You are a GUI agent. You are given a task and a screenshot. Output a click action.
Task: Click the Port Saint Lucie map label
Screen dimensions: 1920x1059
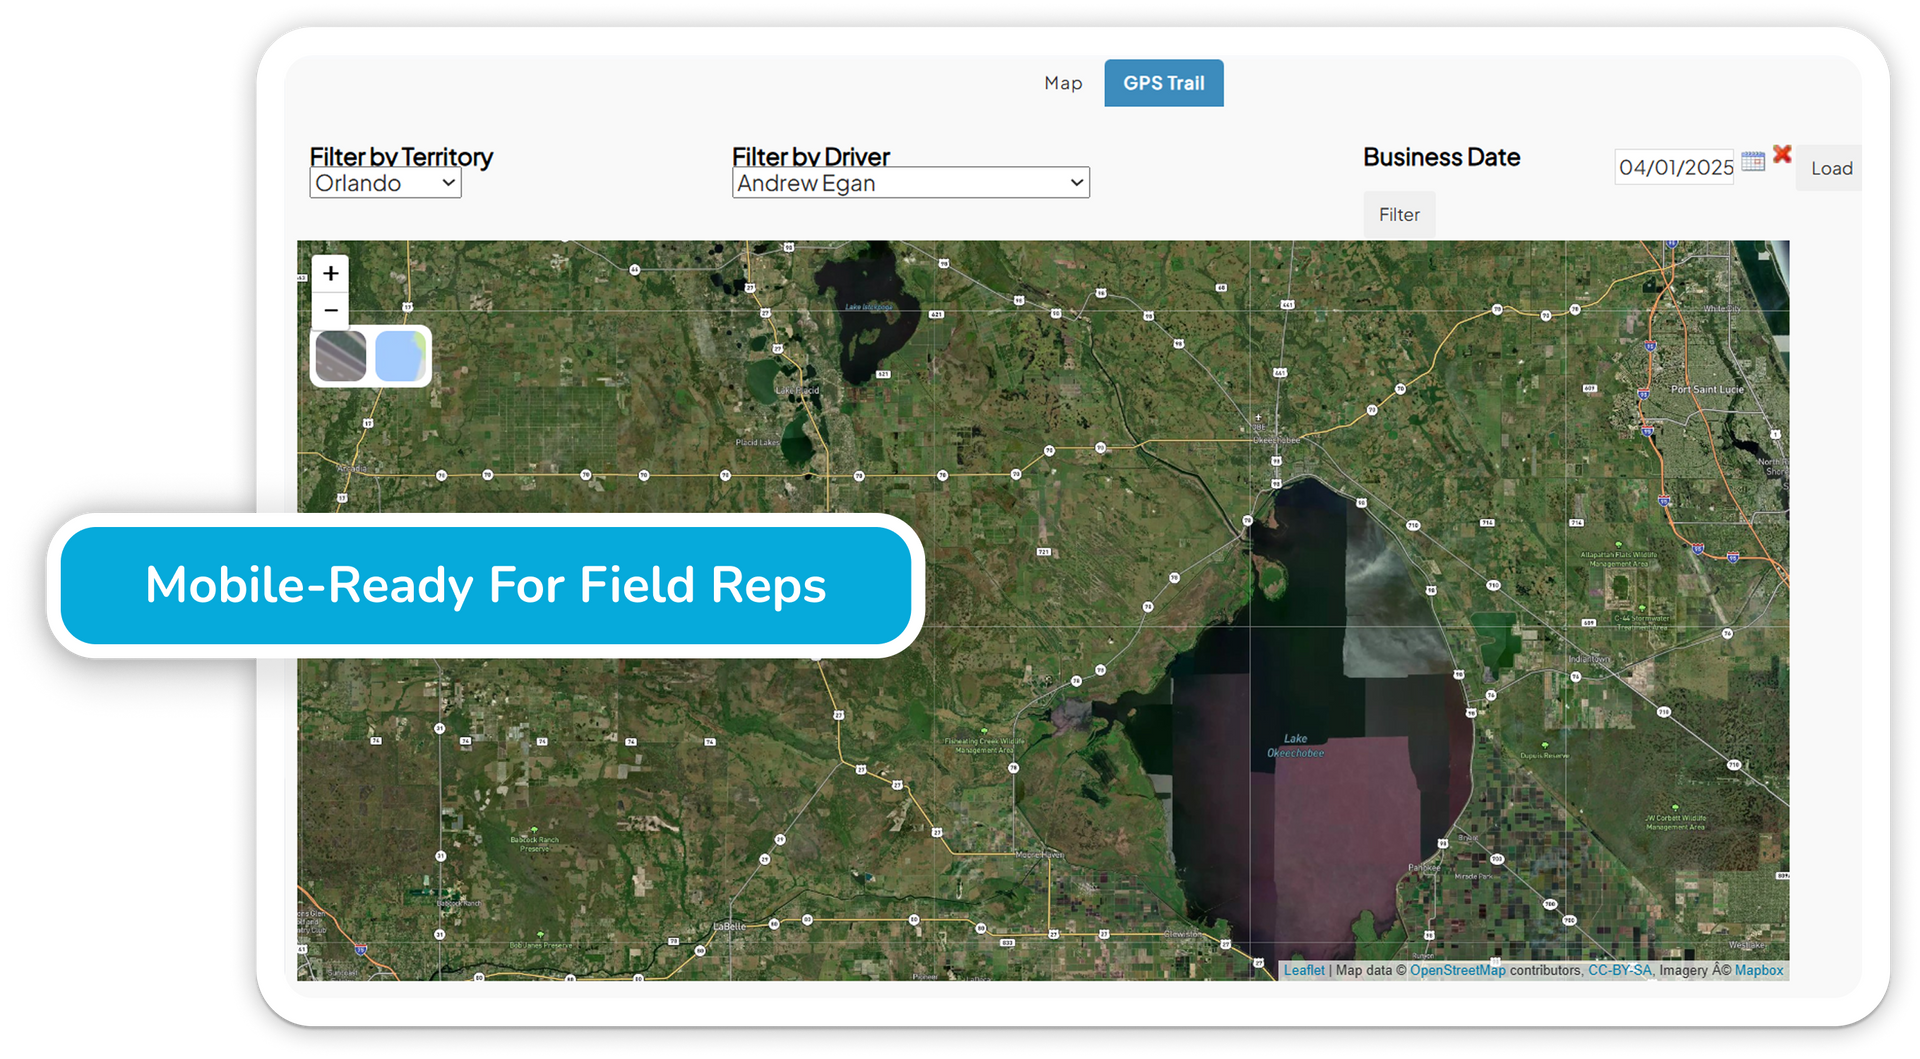1707,389
